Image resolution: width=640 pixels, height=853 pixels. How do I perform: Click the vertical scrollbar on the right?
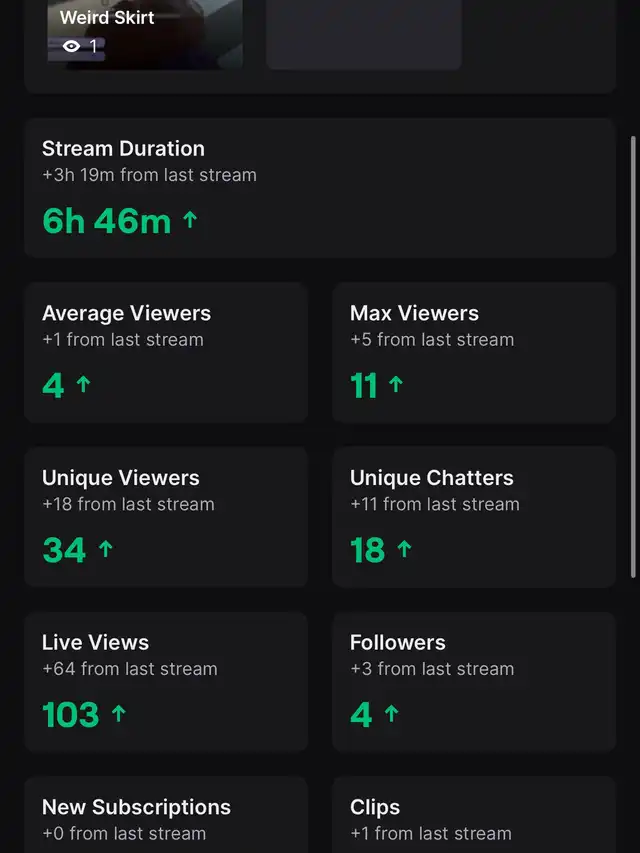point(632,355)
